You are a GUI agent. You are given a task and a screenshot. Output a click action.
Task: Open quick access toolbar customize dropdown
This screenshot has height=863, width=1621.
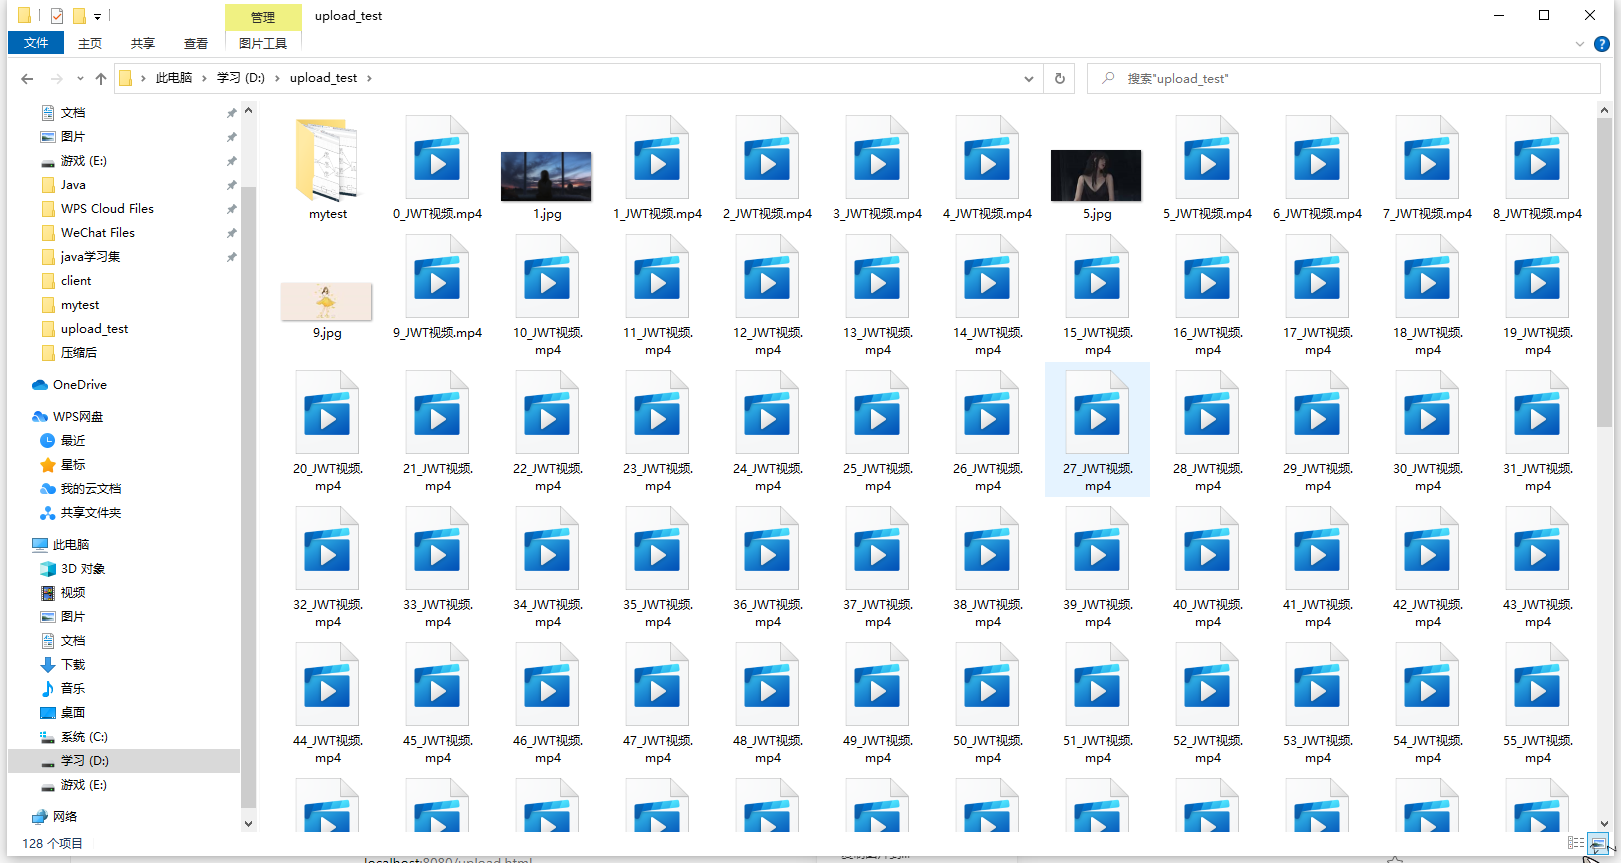coord(97,16)
